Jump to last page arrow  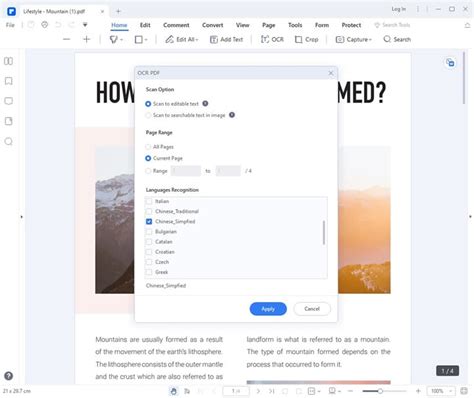272,391
